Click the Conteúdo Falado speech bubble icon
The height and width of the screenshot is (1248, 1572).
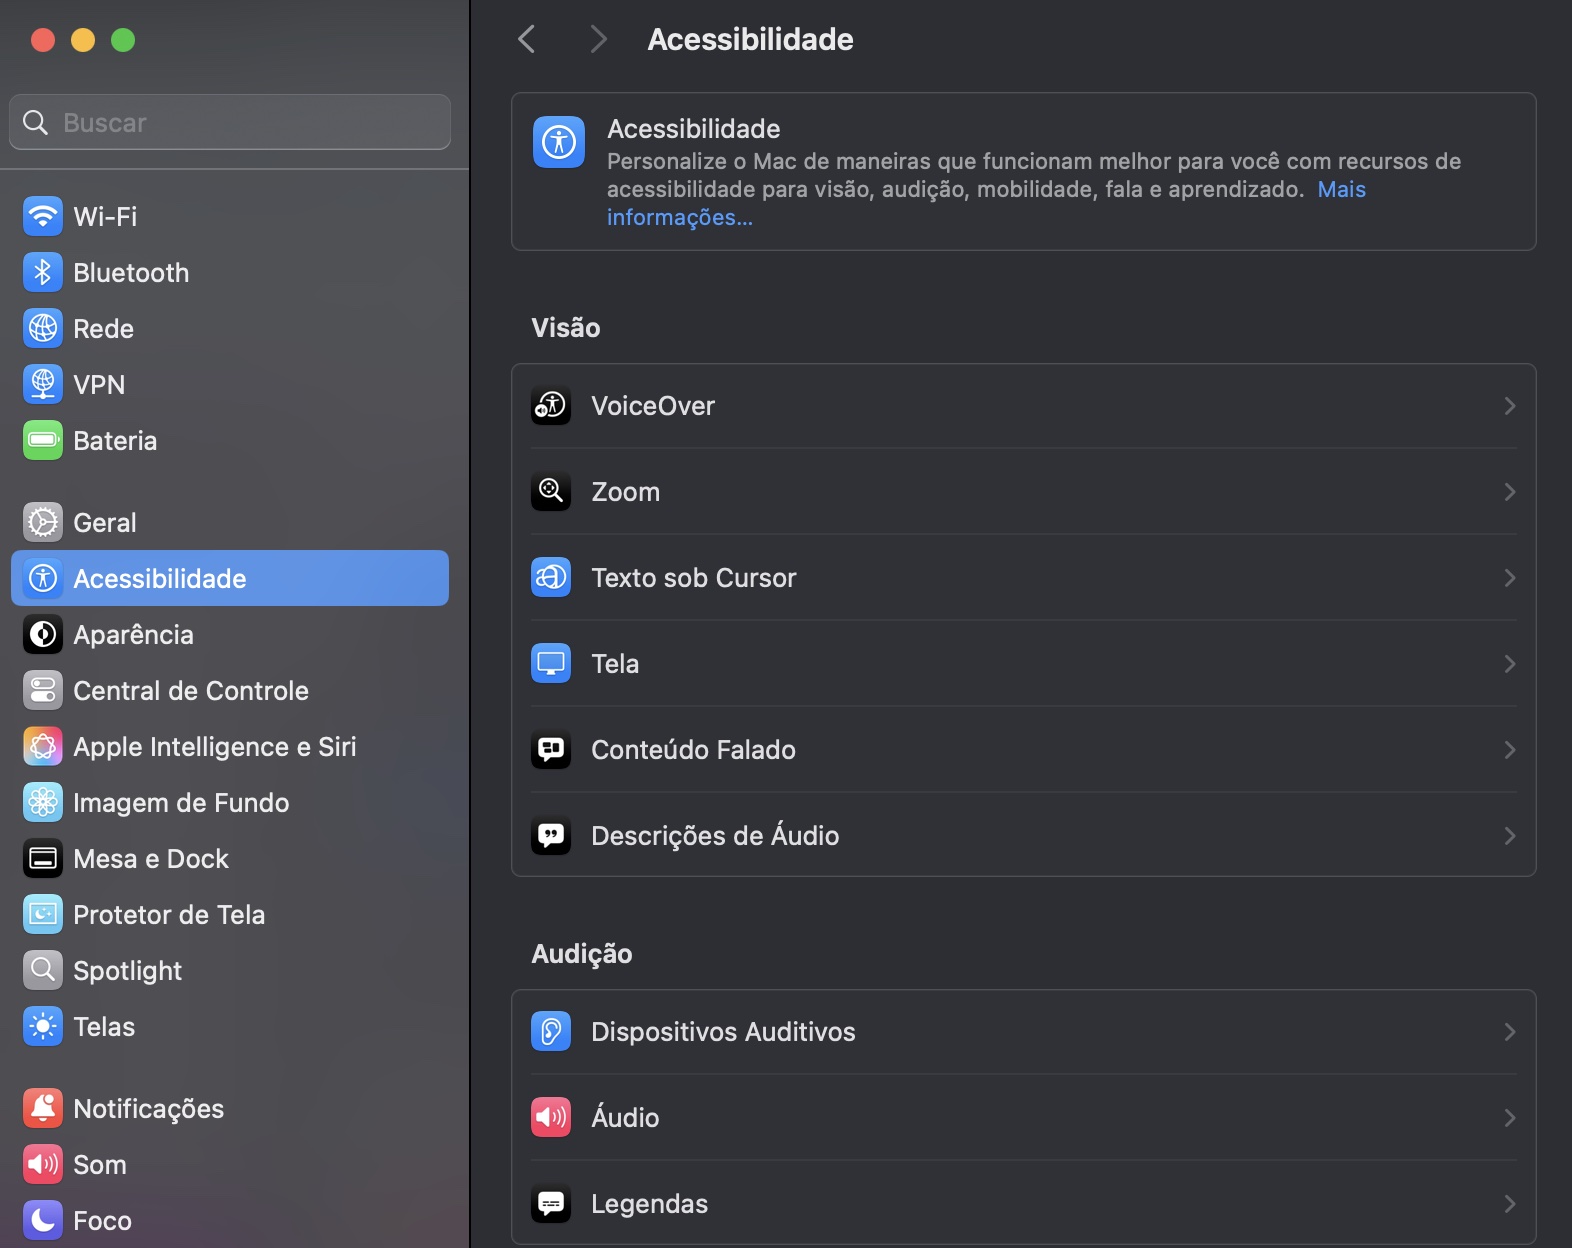pyautogui.click(x=551, y=750)
